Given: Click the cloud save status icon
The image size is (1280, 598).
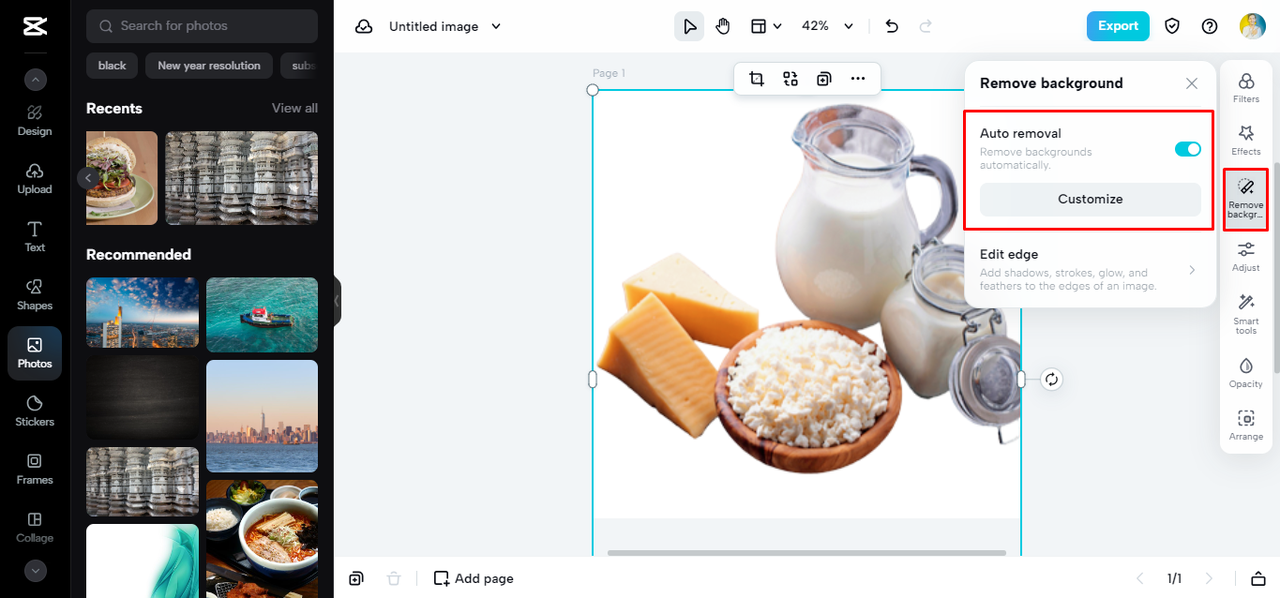Looking at the screenshot, I should coord(364,27).
